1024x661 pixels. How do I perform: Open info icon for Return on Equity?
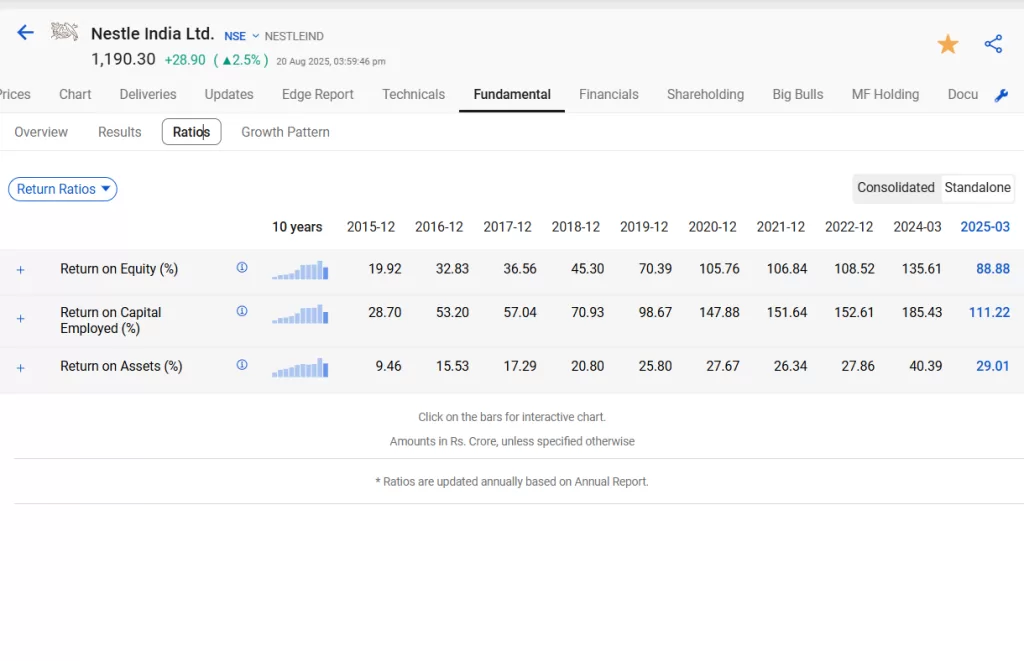point(242,267)
